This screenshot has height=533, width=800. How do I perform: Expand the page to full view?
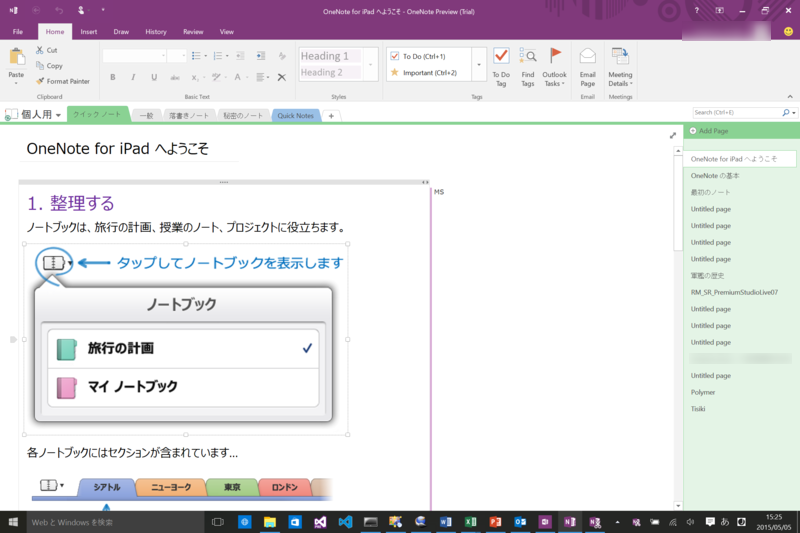pyautogui.click(x=673, y=136)
